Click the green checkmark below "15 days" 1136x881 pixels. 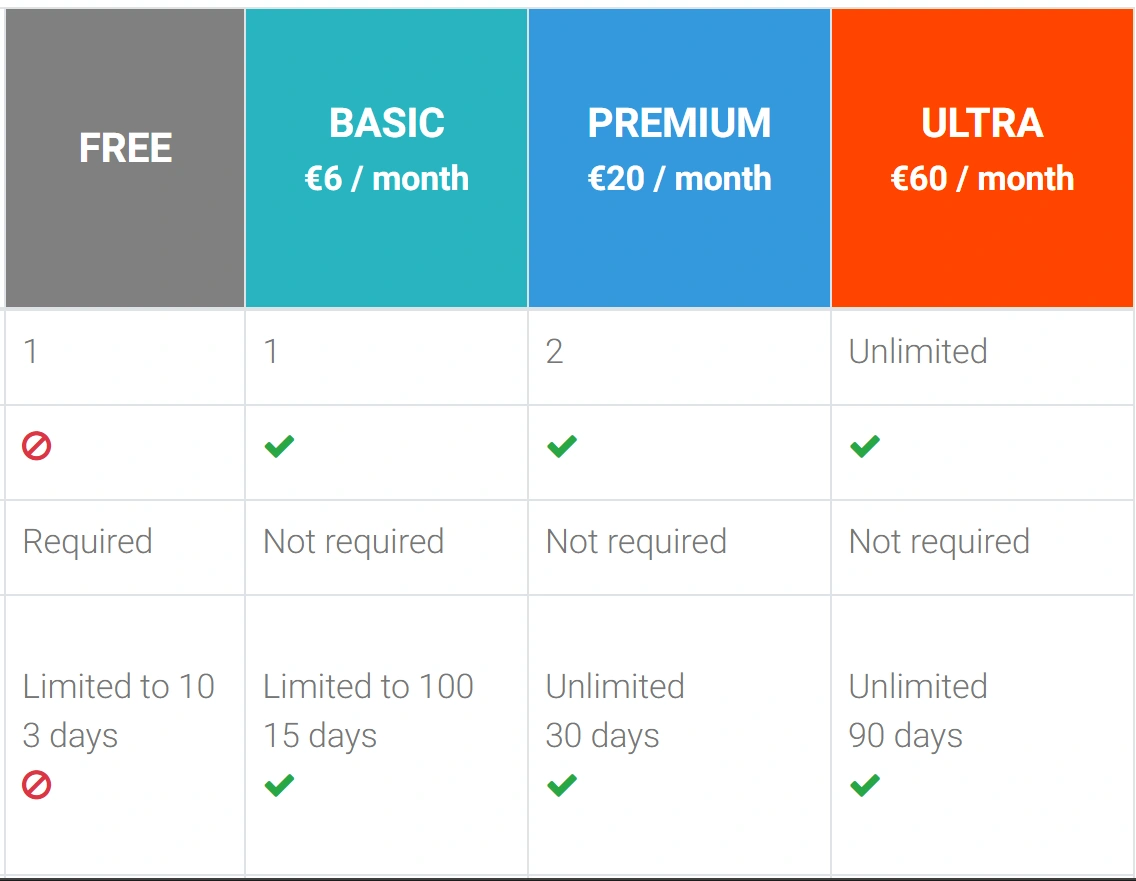(279, 785)
